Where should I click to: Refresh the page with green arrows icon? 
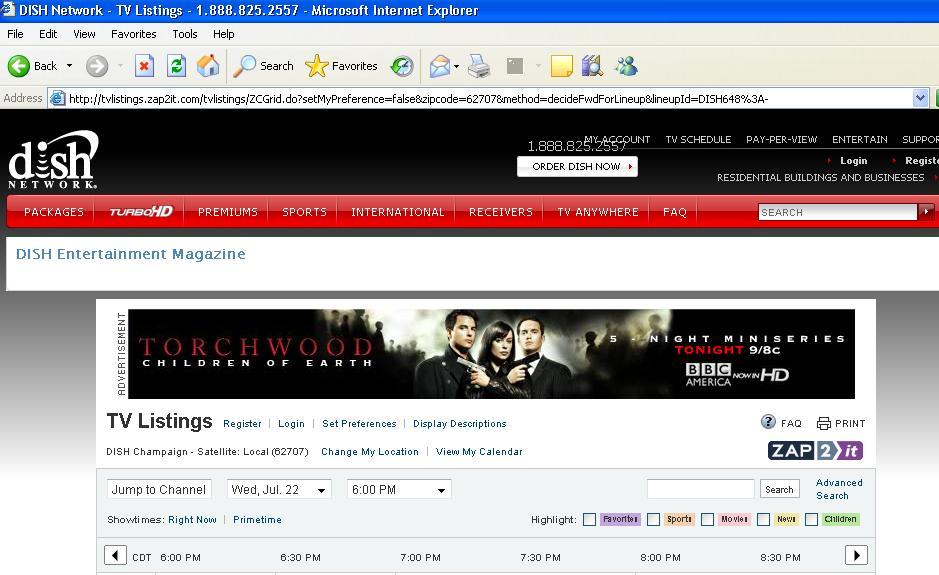tap(176, 66)
